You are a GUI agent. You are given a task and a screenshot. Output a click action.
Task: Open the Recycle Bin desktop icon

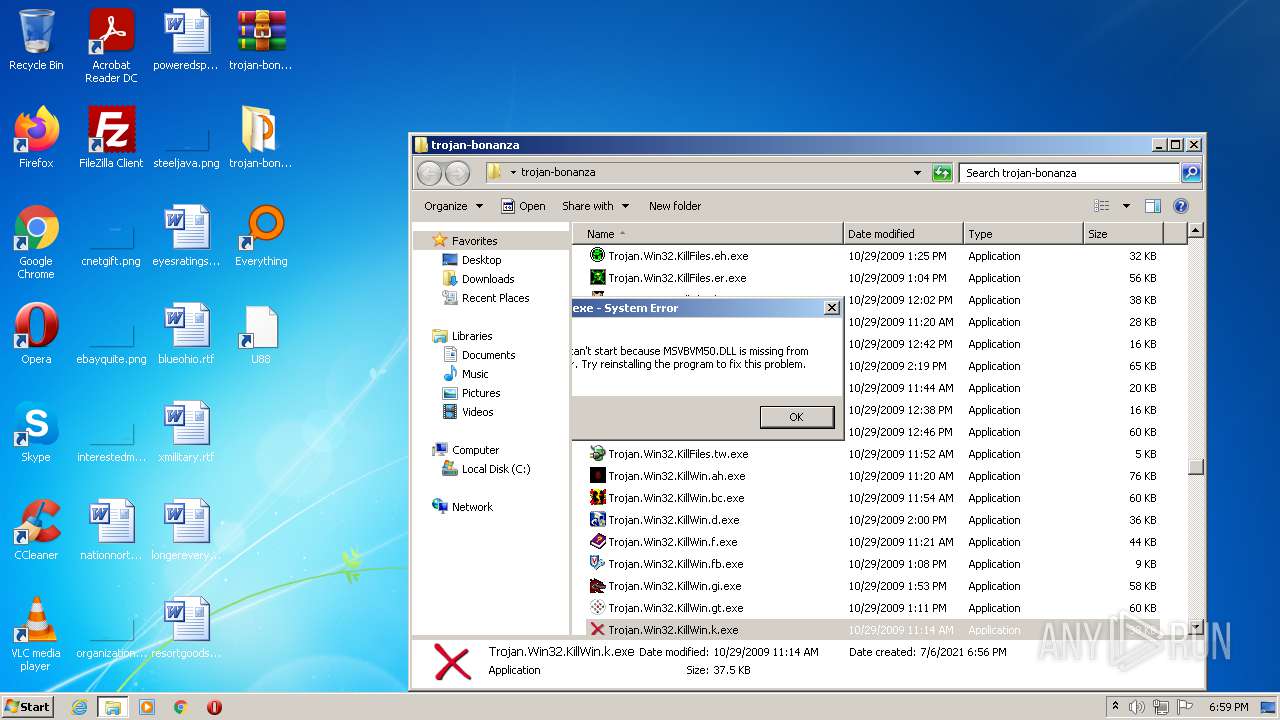(x=36, y=40)
